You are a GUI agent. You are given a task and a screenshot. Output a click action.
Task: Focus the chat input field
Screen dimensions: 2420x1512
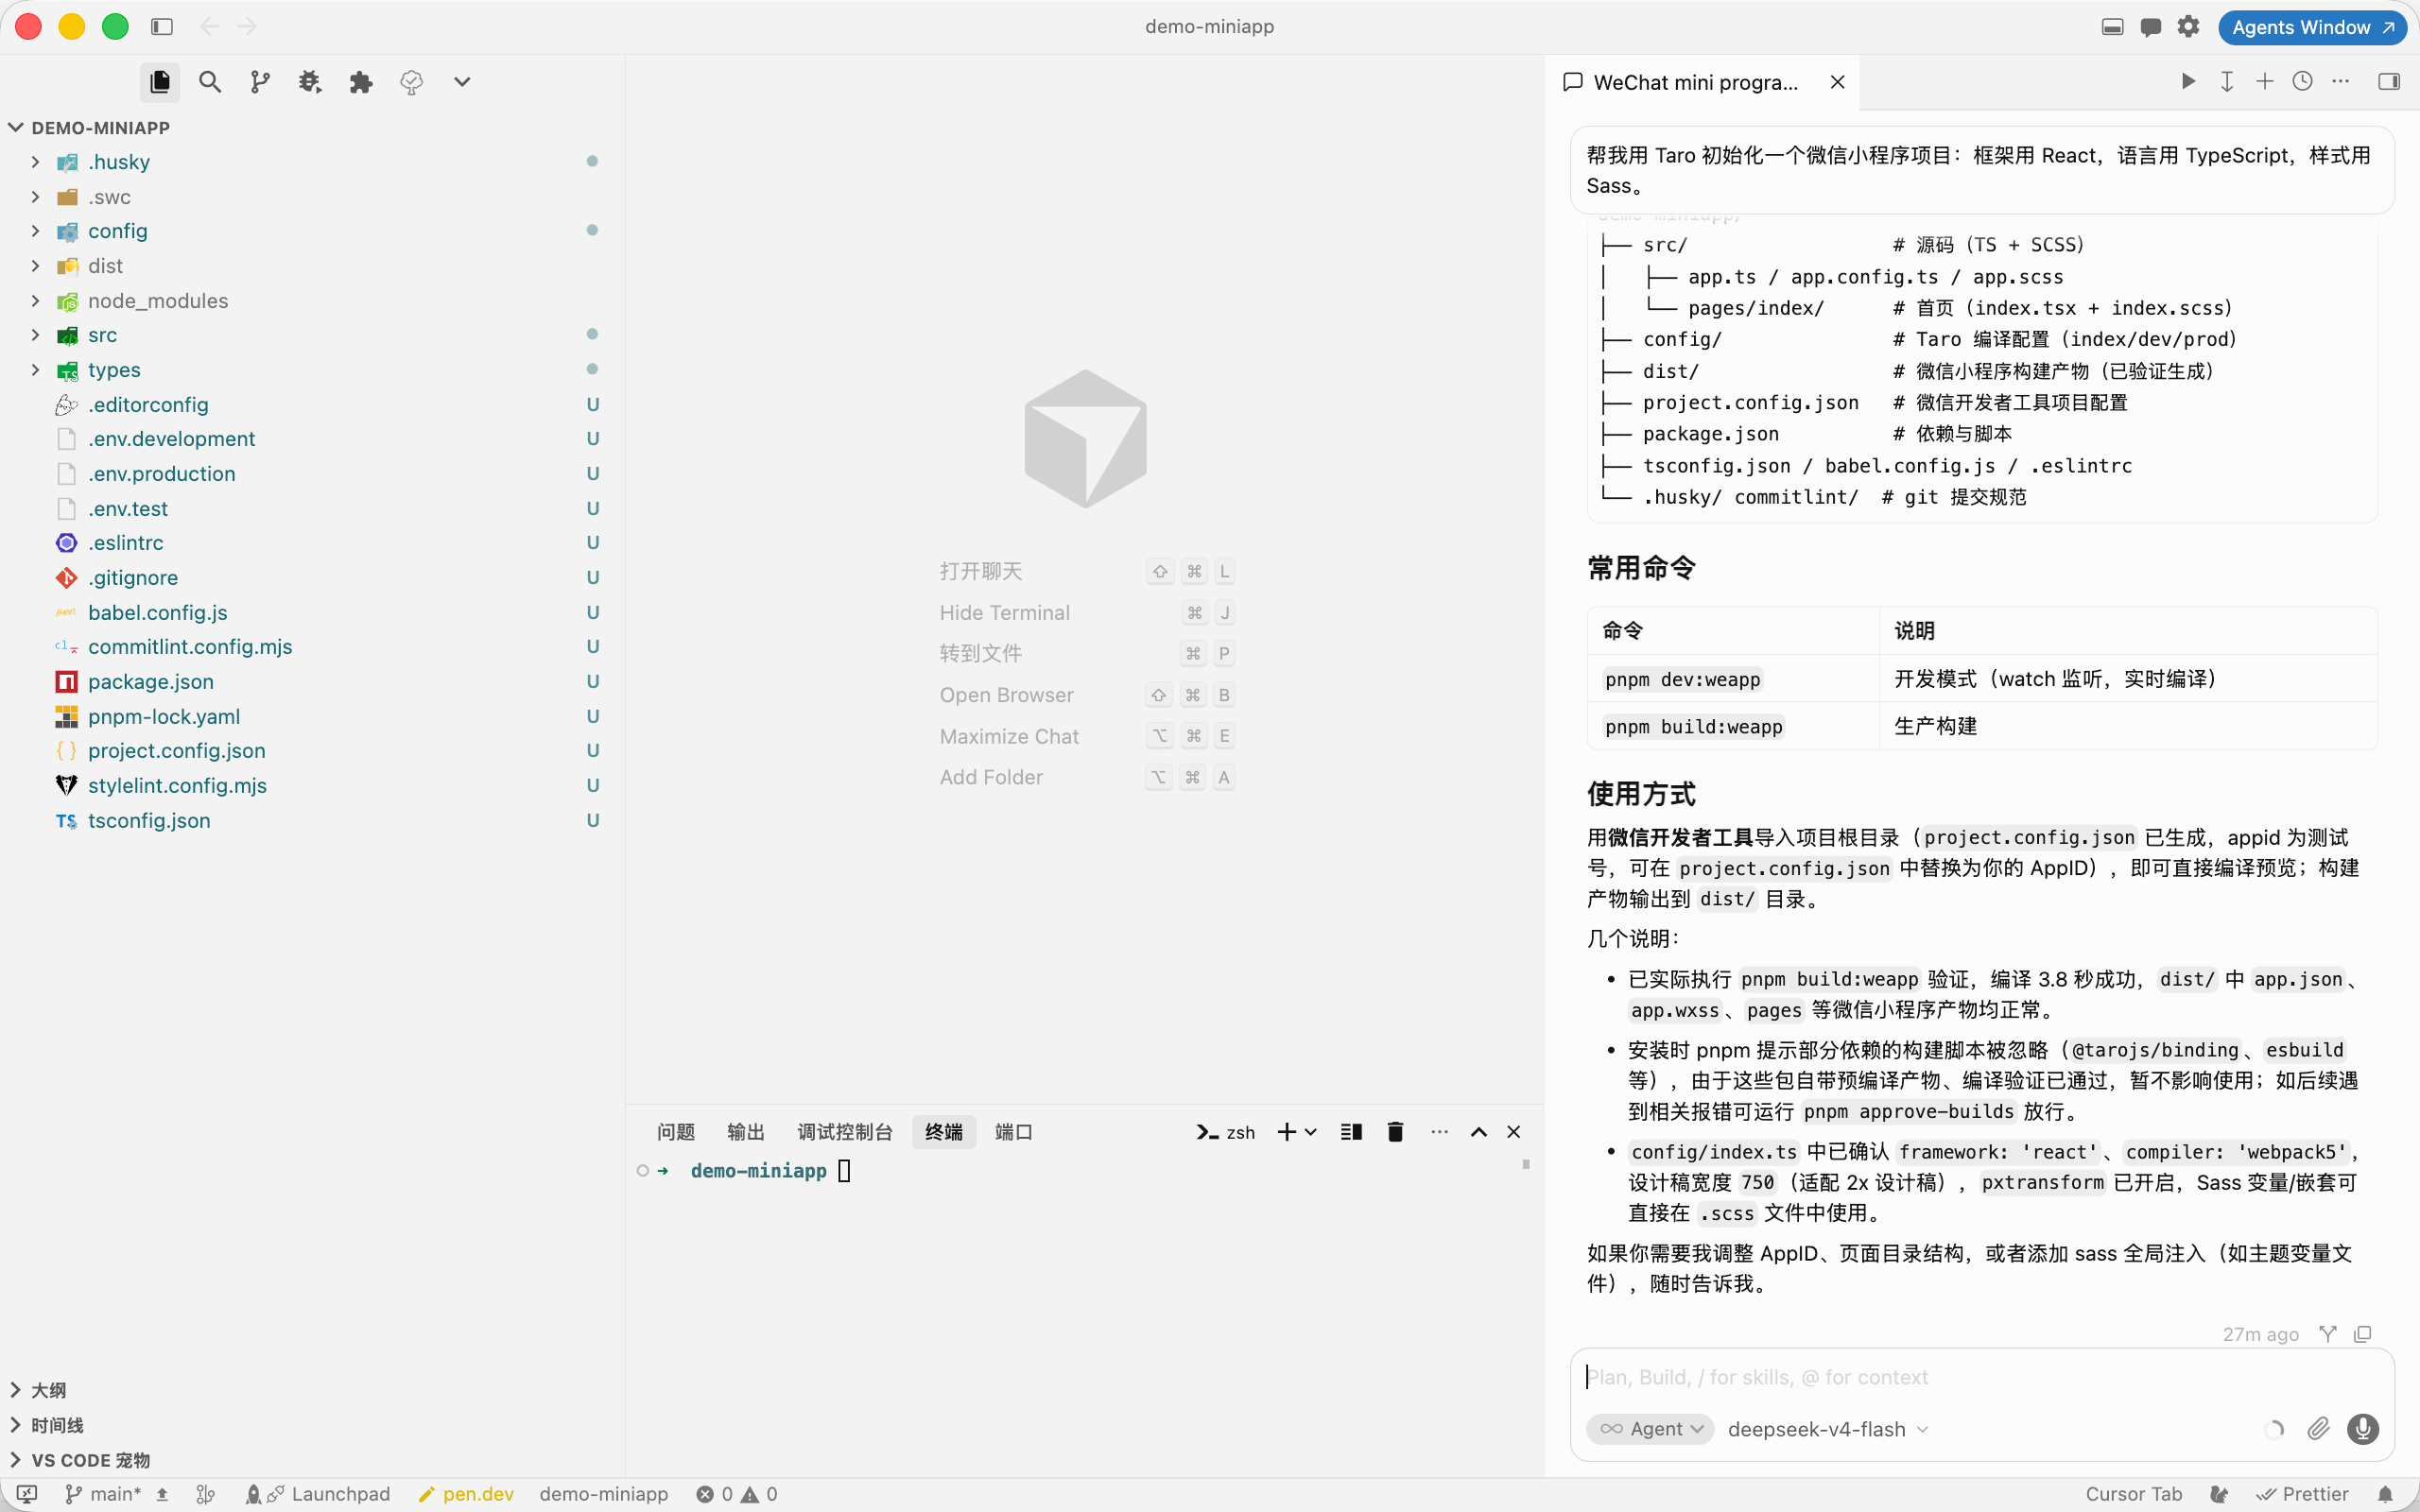pyautogui.click(x=1982, y=1377)
